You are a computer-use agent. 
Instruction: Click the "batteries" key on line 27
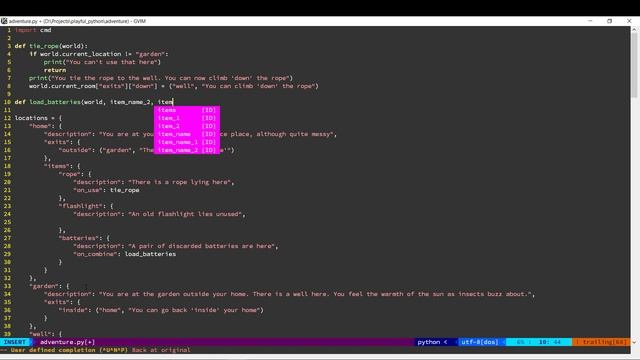pos(78,238)
